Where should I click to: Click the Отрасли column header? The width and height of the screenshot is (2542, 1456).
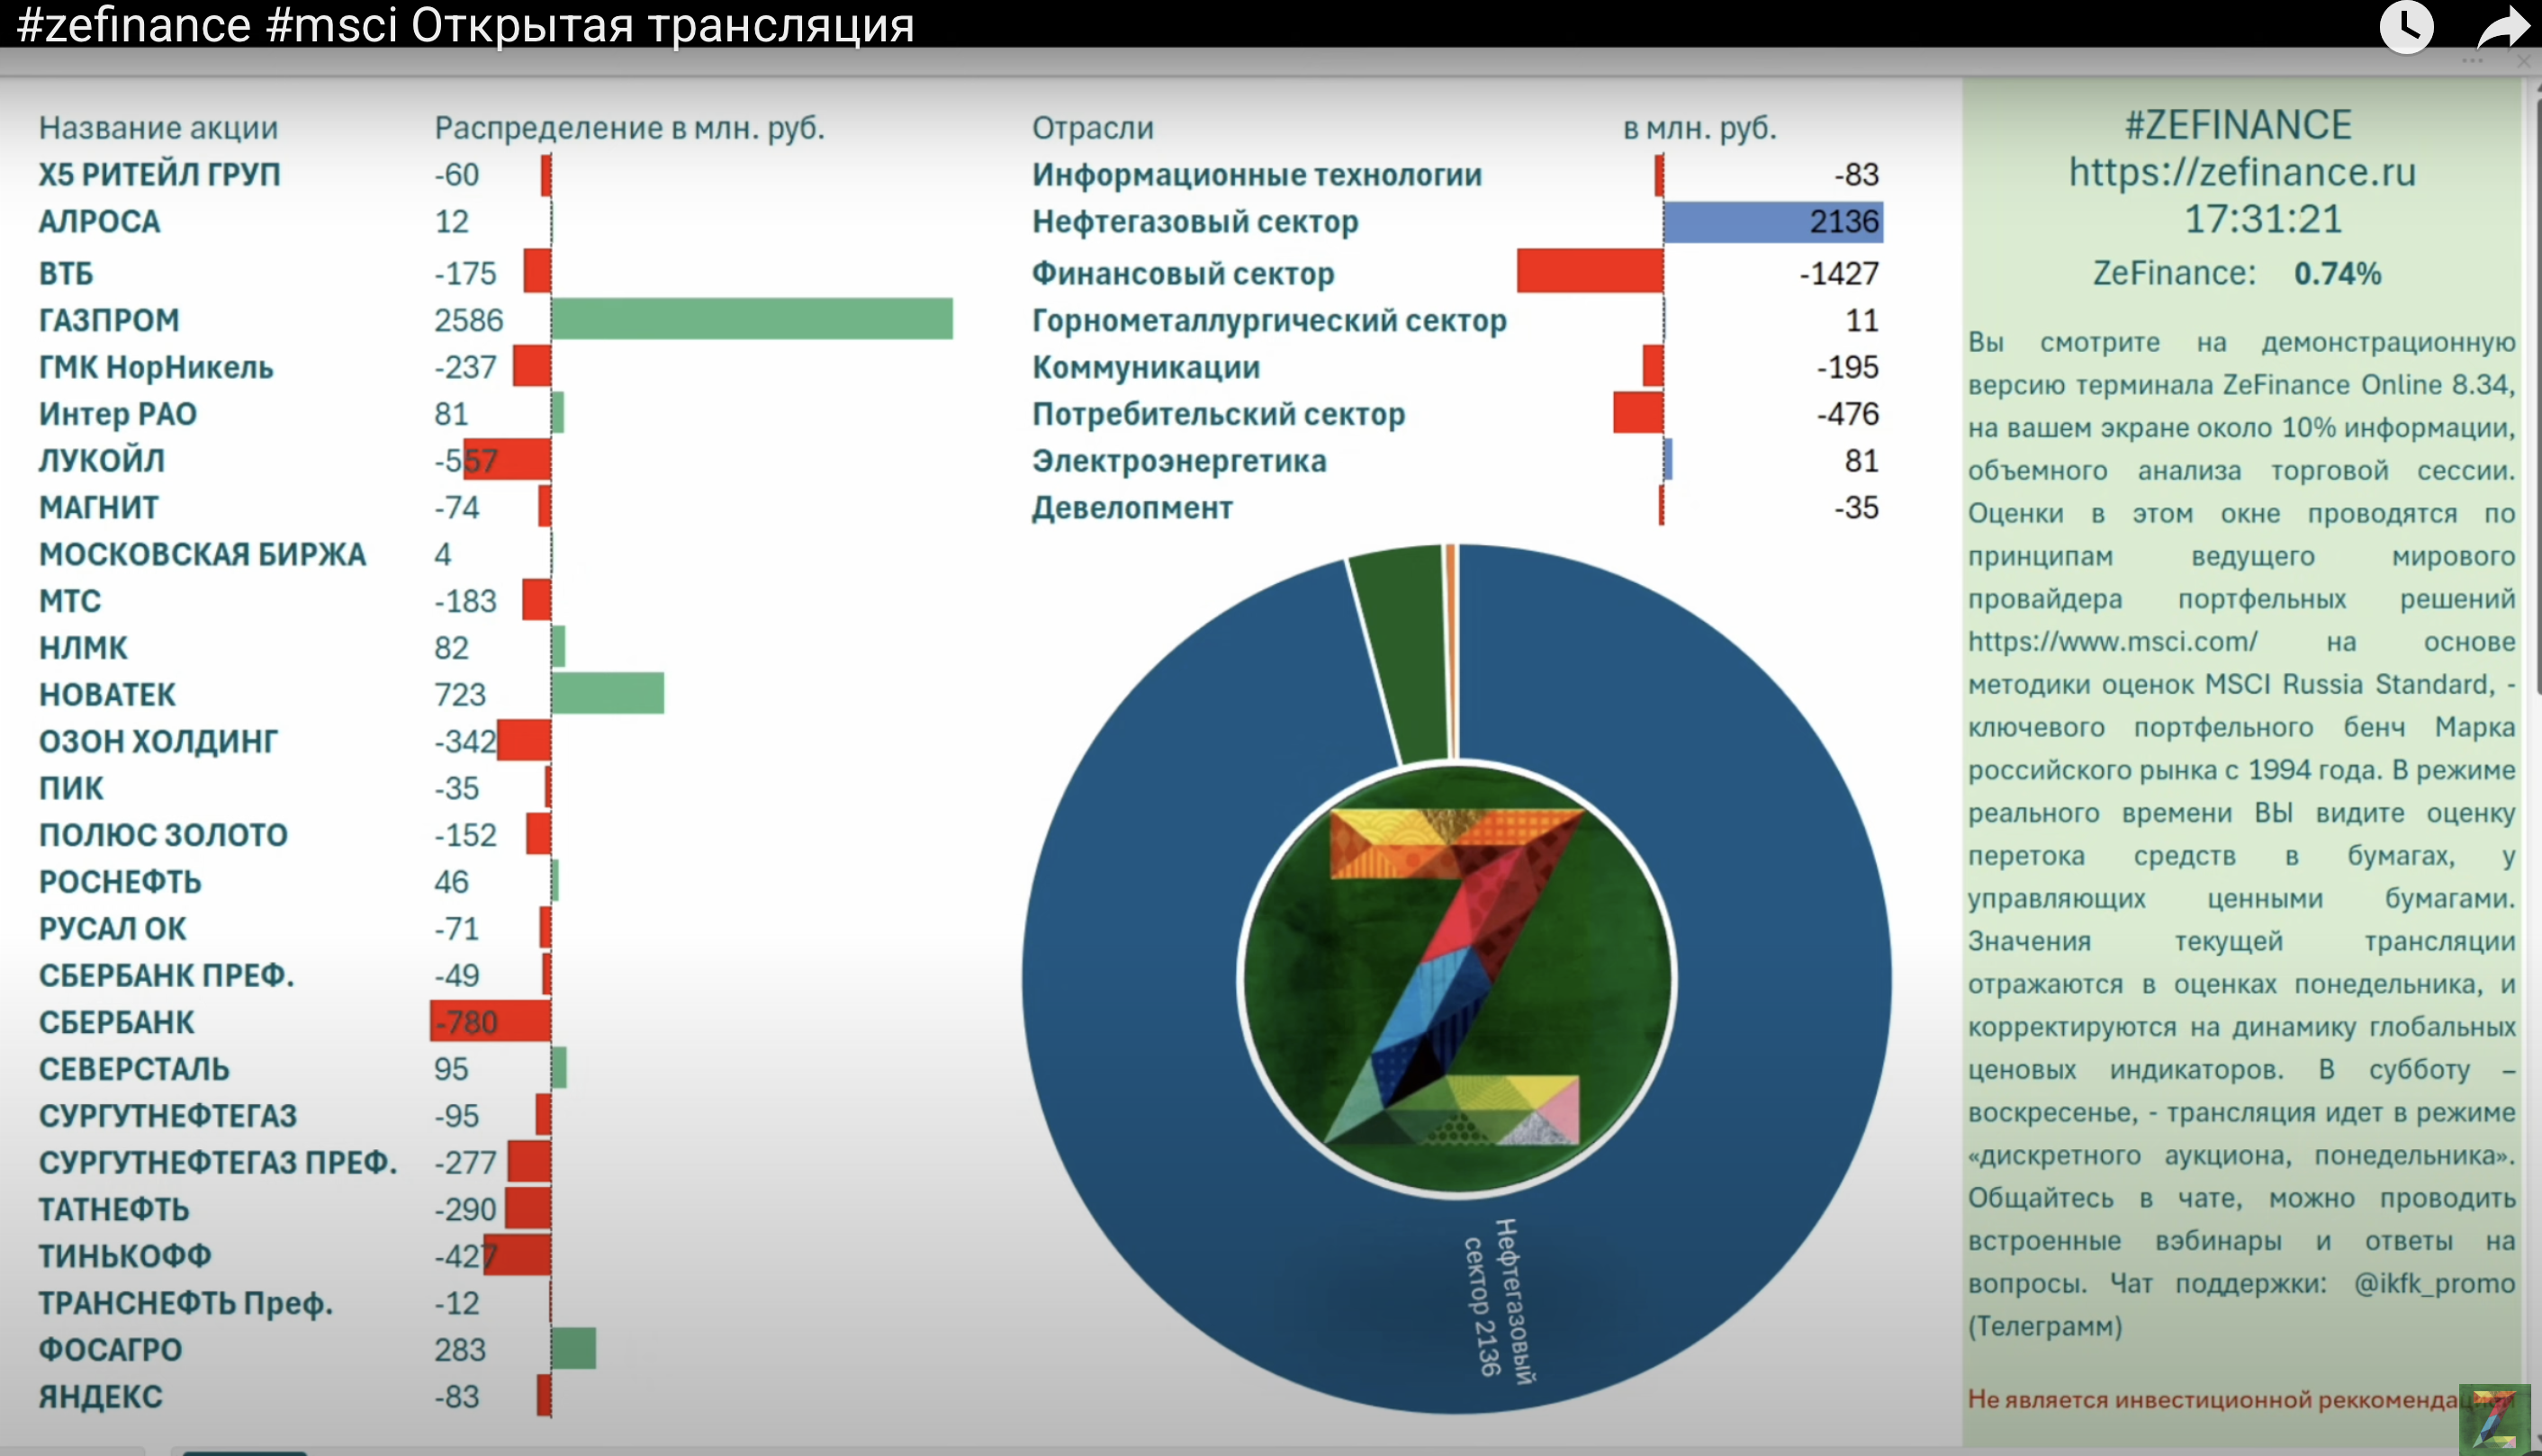tap(1092, 128)
